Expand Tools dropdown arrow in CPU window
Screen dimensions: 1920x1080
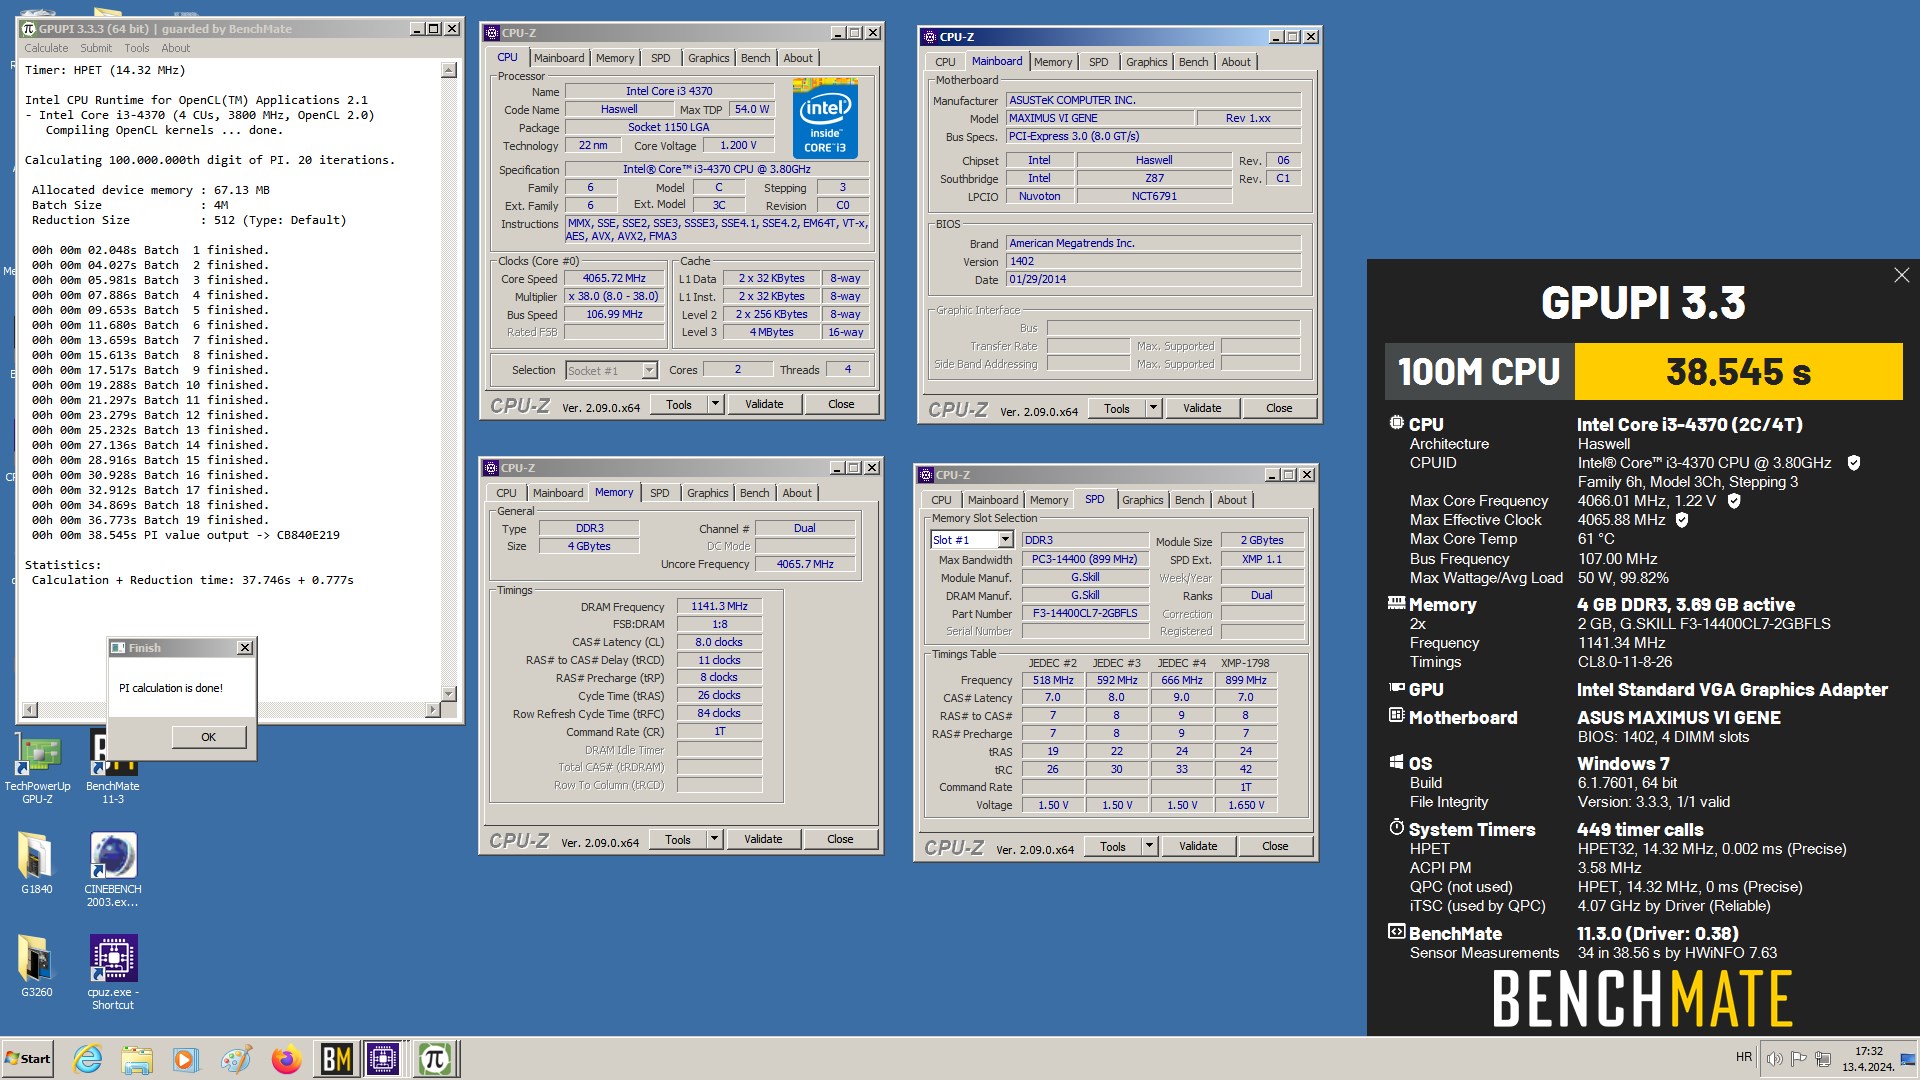715,404
